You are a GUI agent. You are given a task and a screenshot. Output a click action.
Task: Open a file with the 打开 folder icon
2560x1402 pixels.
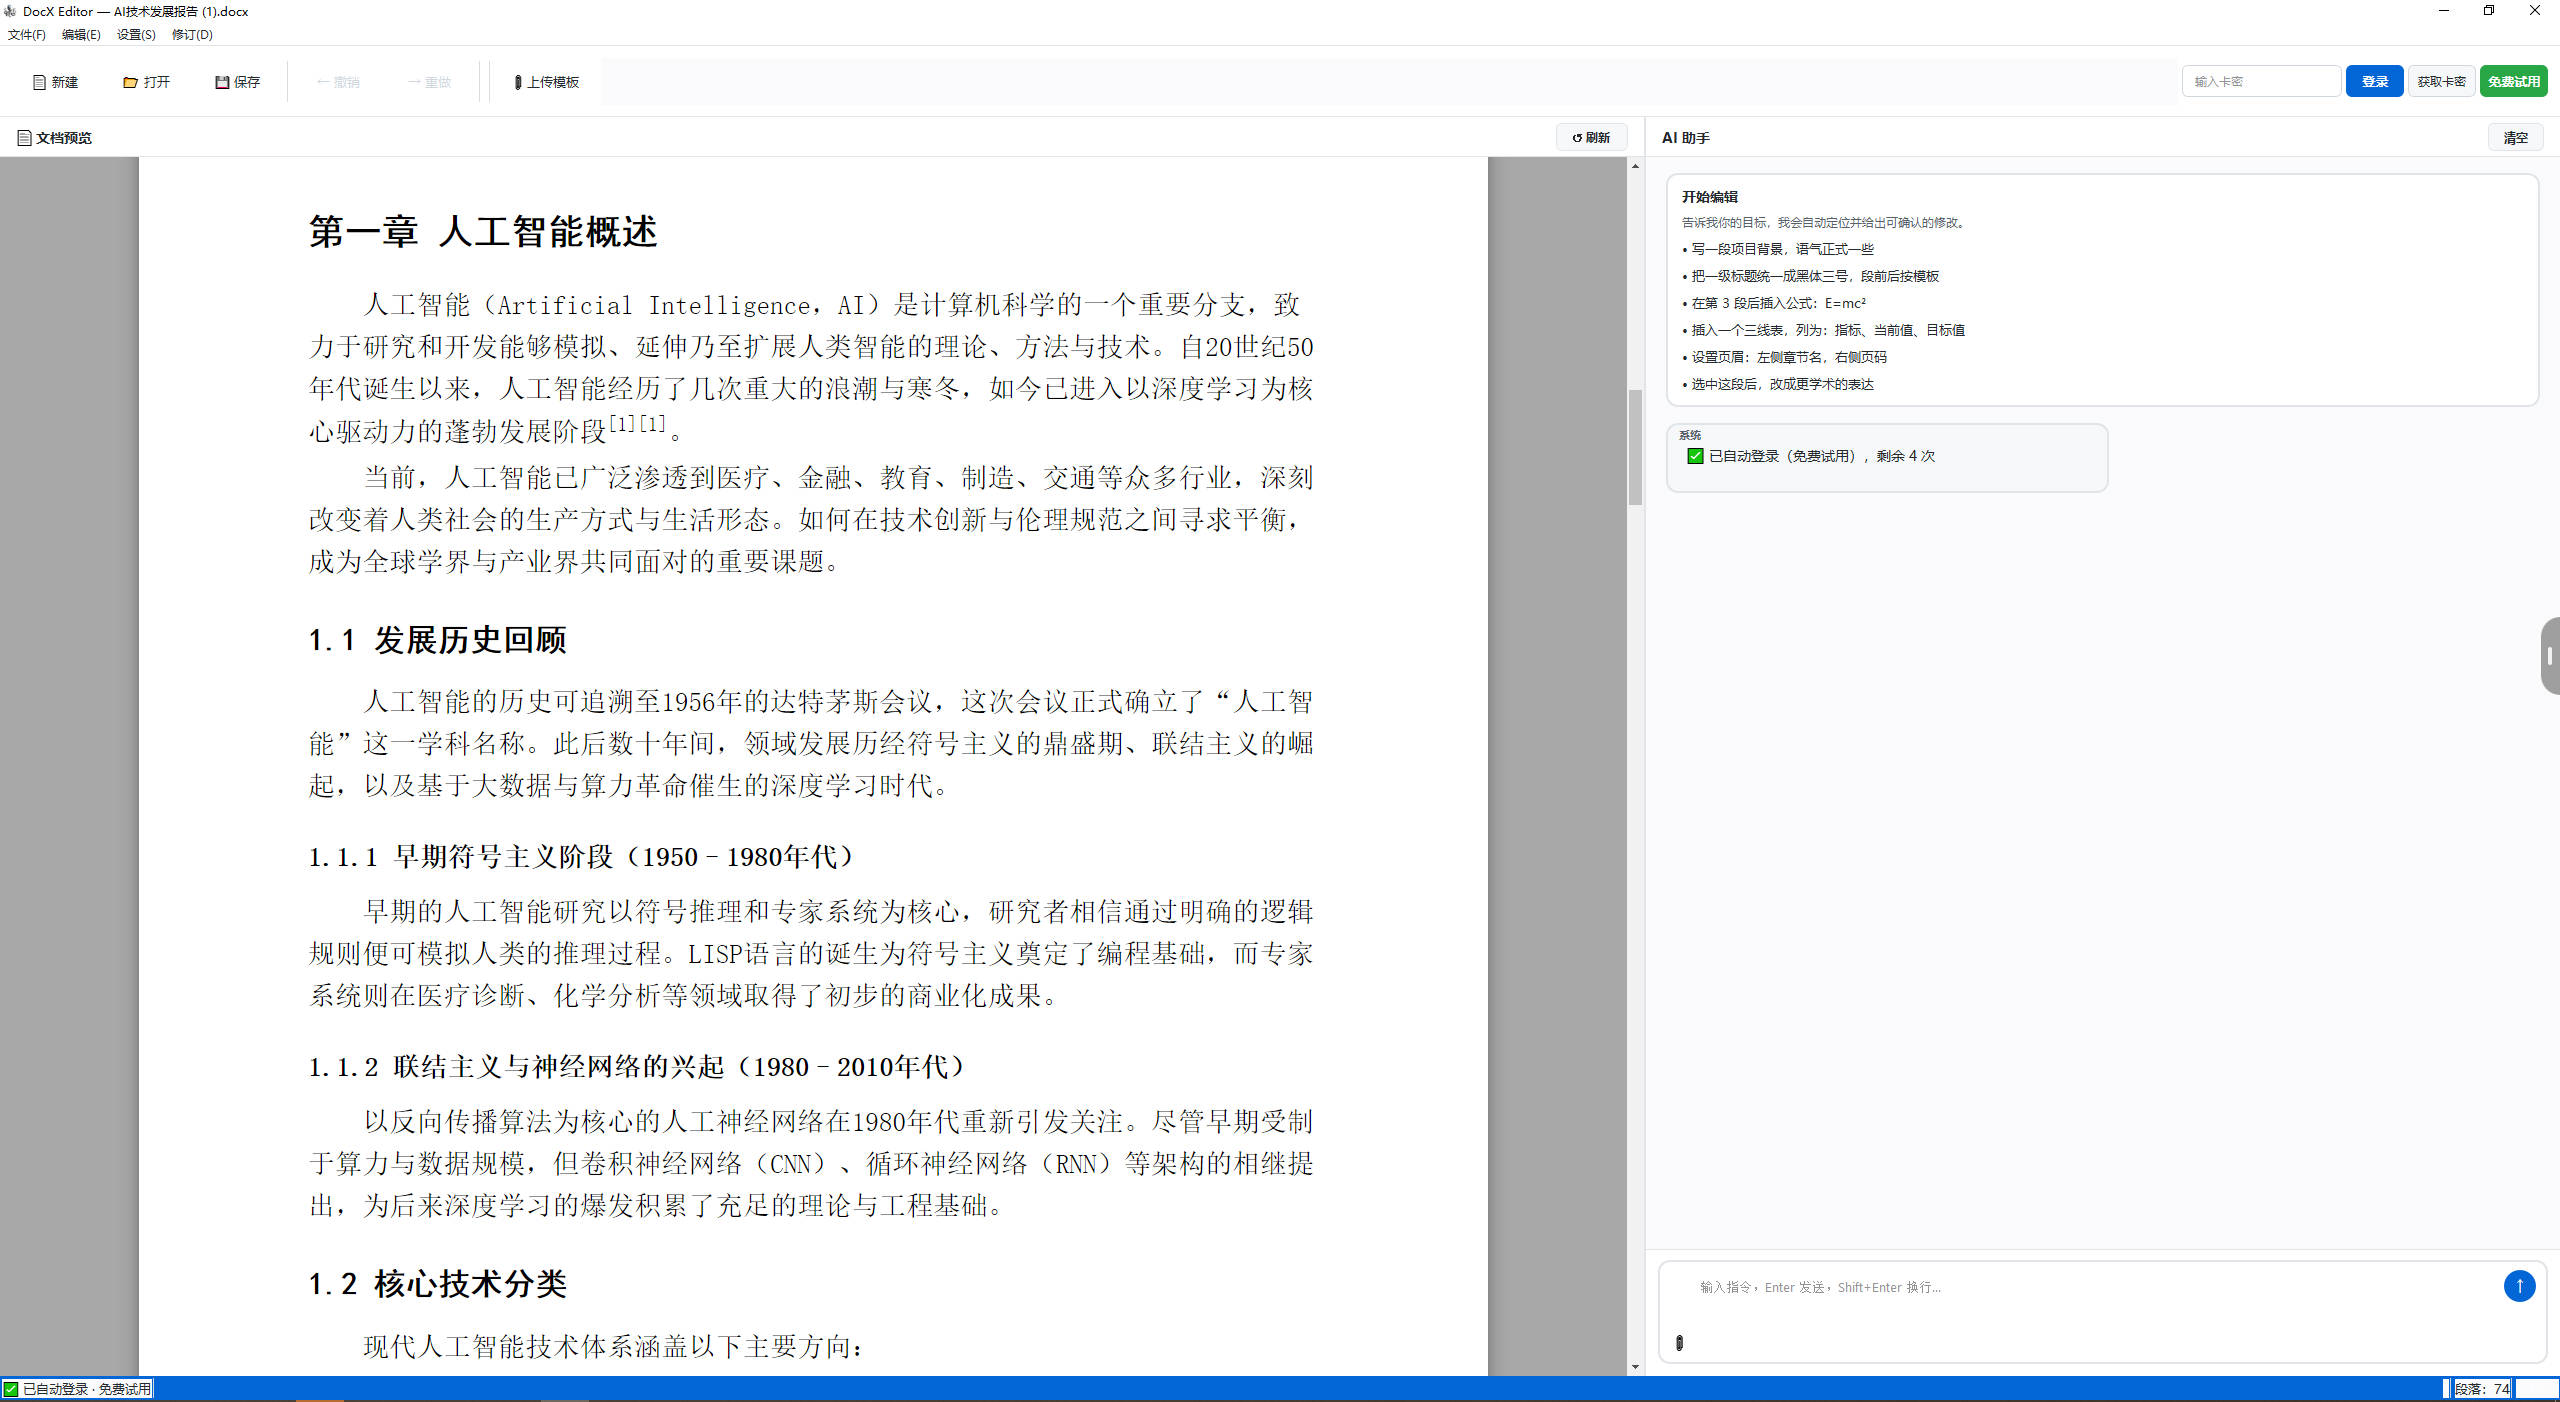point(130,82)
